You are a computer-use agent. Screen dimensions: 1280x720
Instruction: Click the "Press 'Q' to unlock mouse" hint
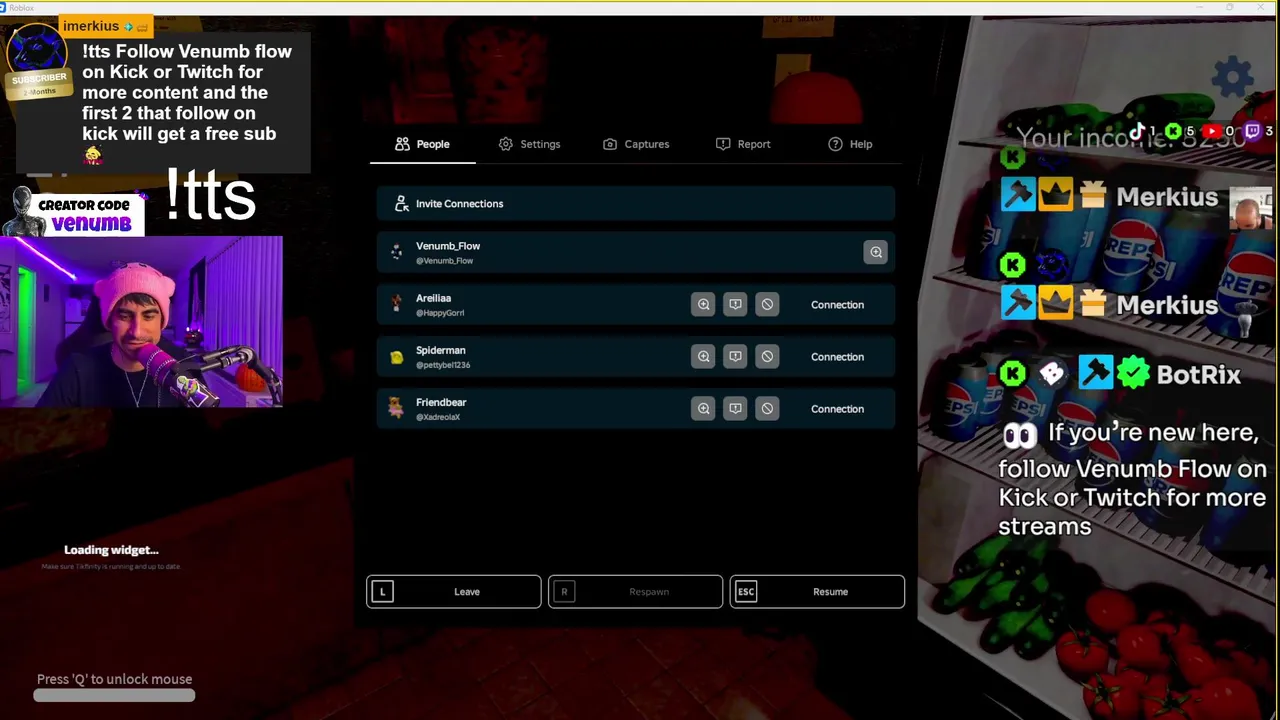114,679
